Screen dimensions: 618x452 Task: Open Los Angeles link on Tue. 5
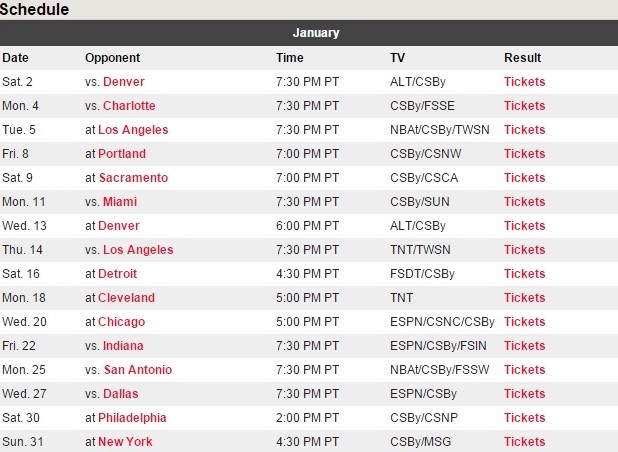(133, 130)
